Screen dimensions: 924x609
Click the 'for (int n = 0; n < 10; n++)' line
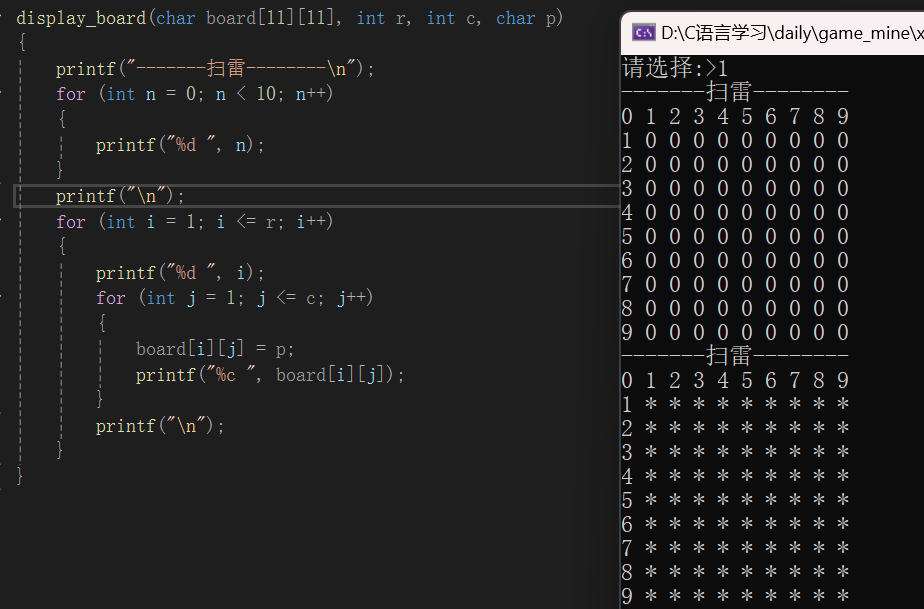point(194,94)
